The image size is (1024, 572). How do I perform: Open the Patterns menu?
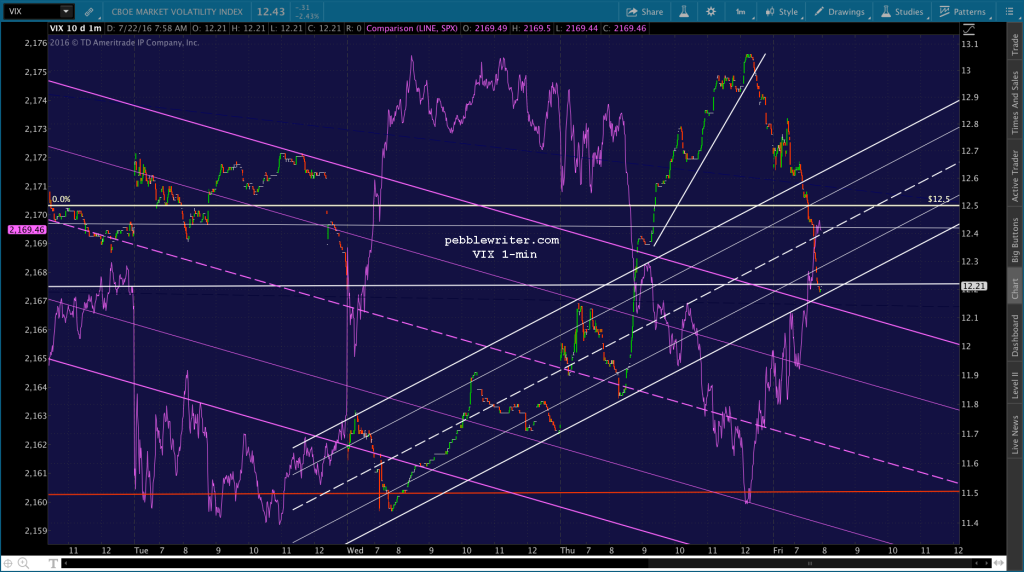tap(963, 12)
